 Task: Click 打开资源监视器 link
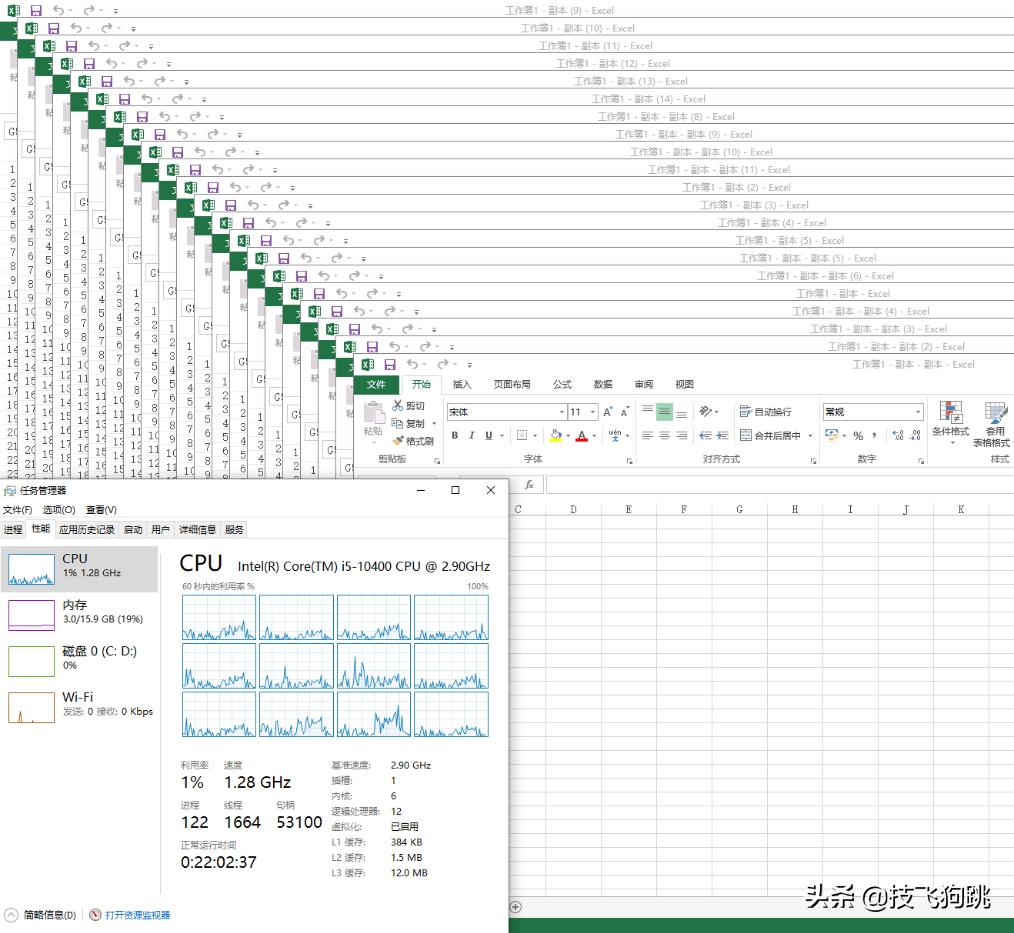point(137,915)
